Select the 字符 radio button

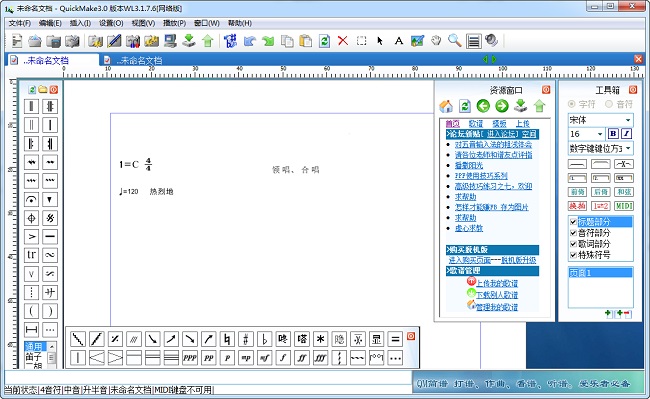coord(572,104)
